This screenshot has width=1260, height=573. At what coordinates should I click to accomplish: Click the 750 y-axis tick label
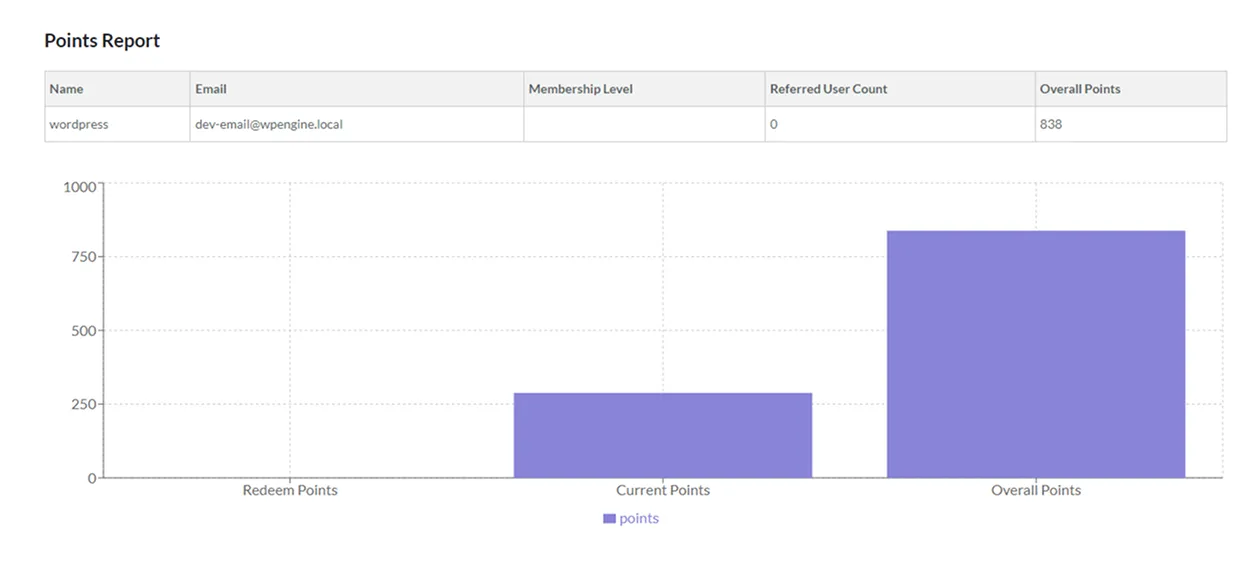(84, 257)
